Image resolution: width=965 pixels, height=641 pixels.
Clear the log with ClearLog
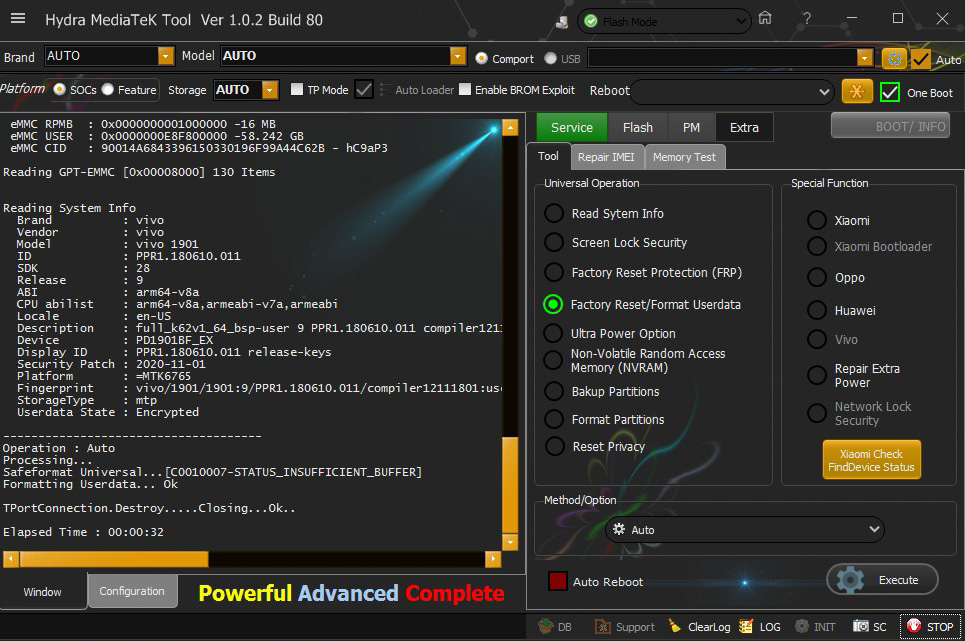(702, 626)
